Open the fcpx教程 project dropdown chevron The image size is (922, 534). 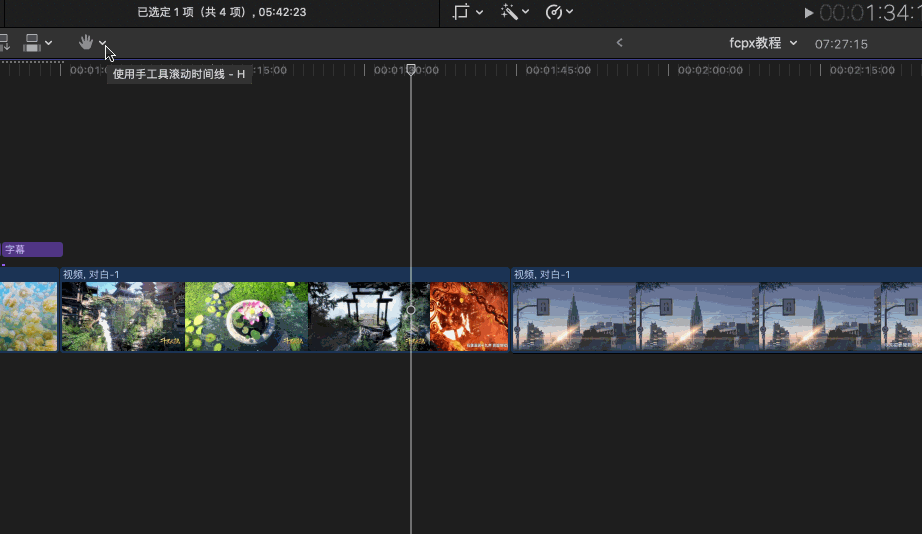(x=793, y=43)
